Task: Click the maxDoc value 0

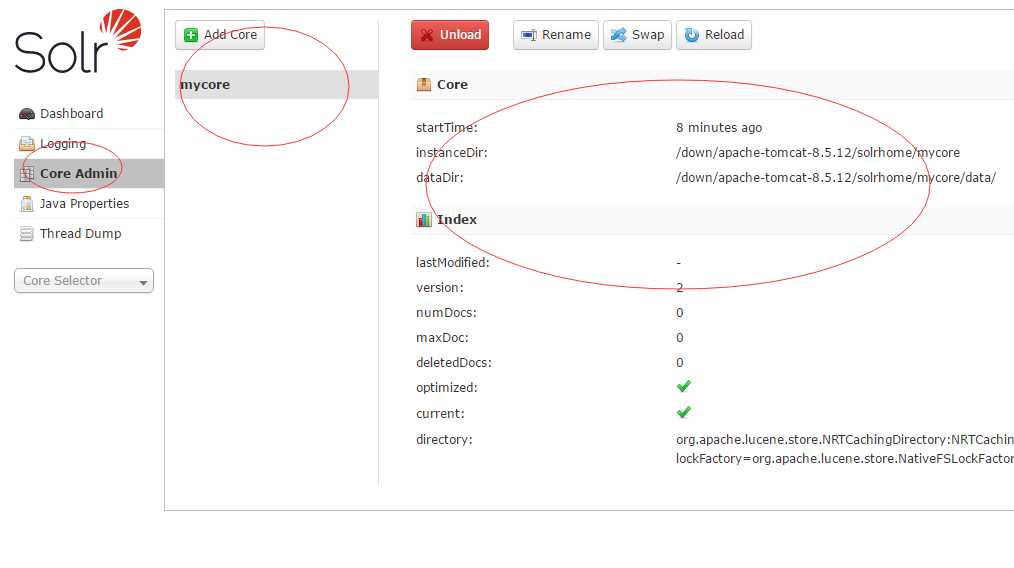Action: pos(680,338)
